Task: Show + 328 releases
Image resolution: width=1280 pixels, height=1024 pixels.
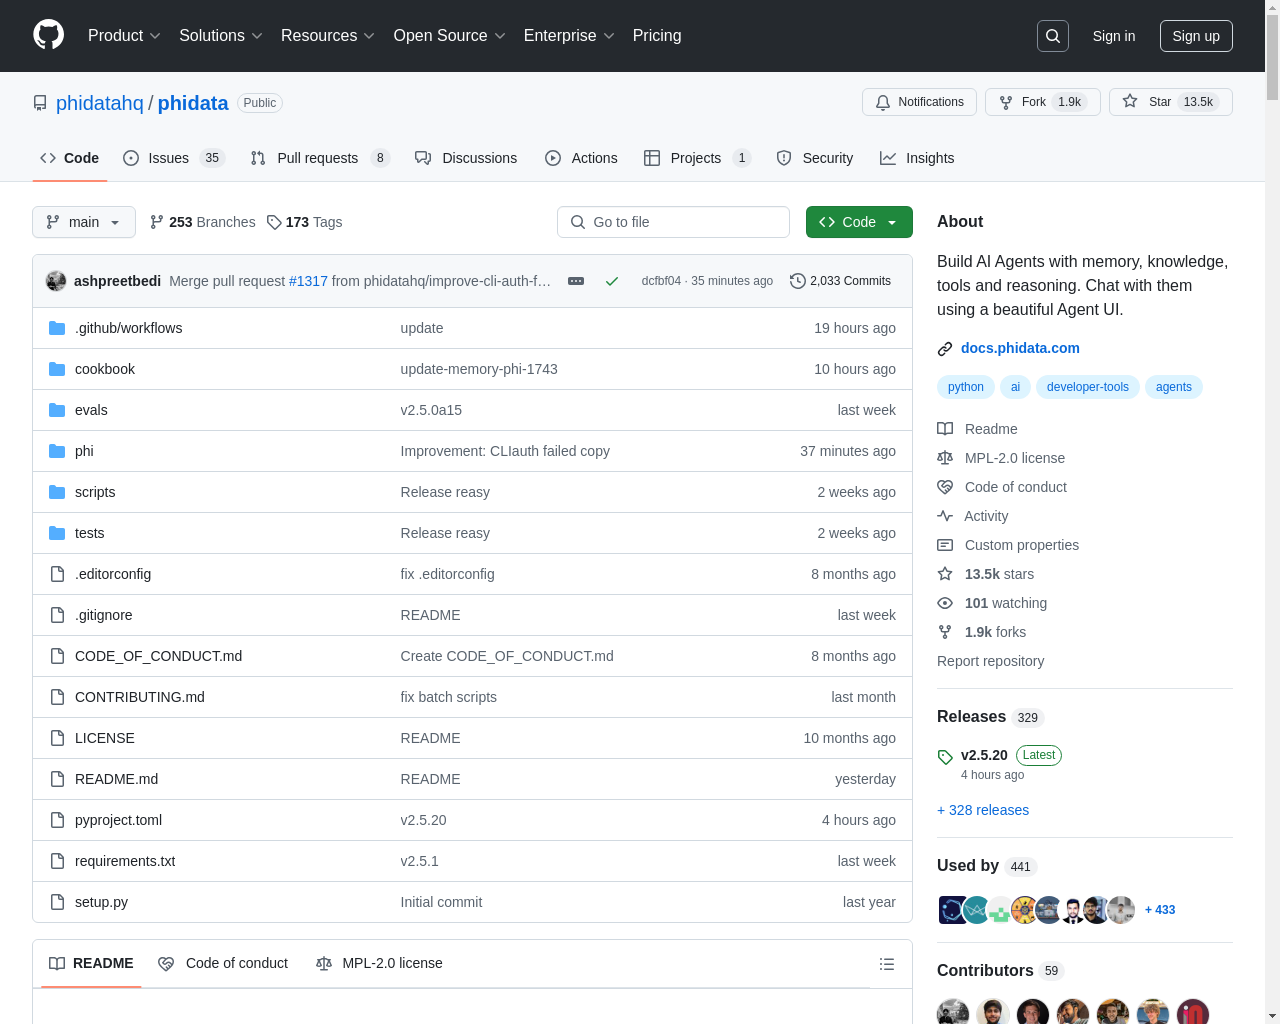Action: click(x=983, y=810)
